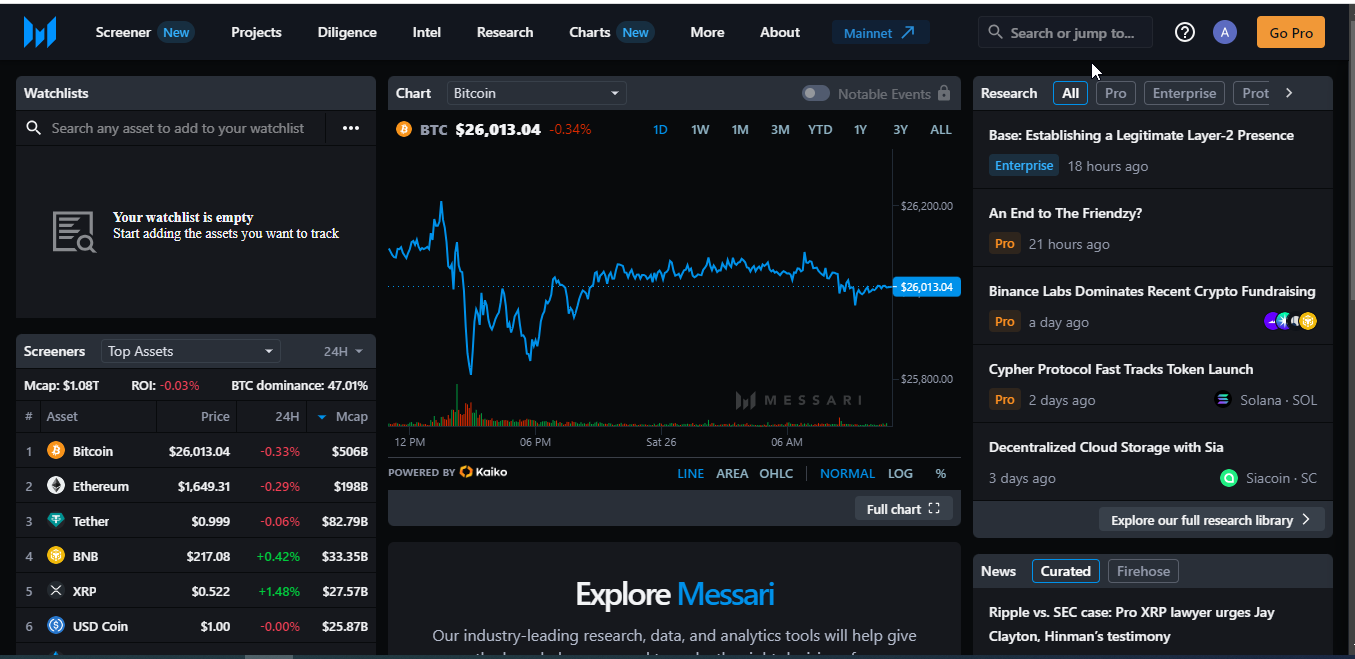Focus the watchlist asset search field
1355x659 pixels.
point(178,128)
